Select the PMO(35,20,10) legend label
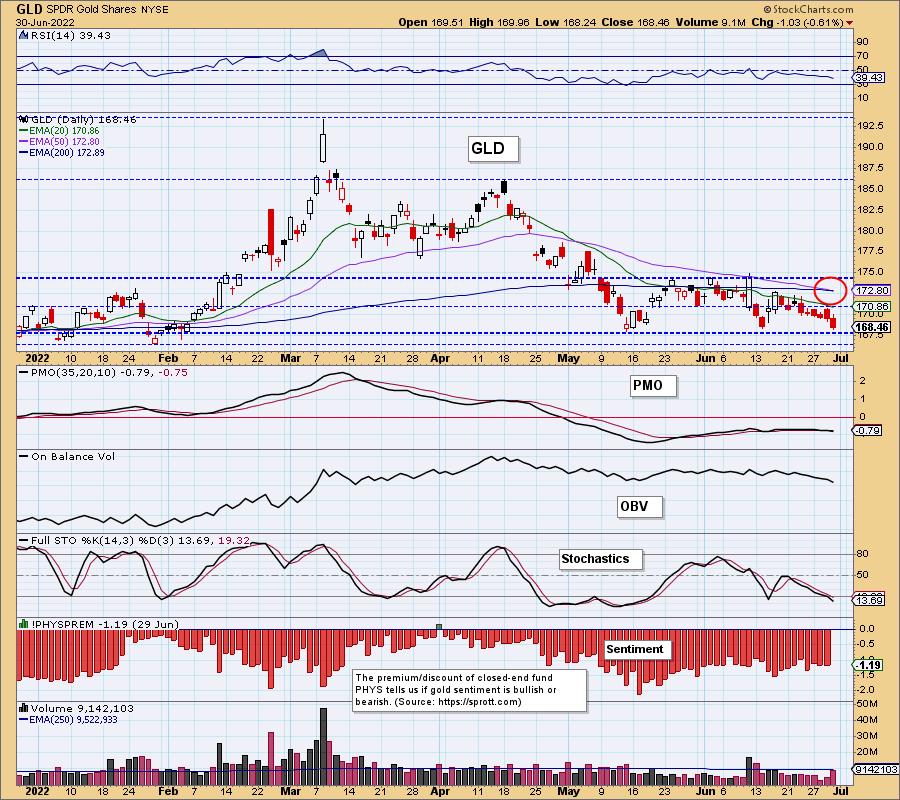 (x=103, y=372)
